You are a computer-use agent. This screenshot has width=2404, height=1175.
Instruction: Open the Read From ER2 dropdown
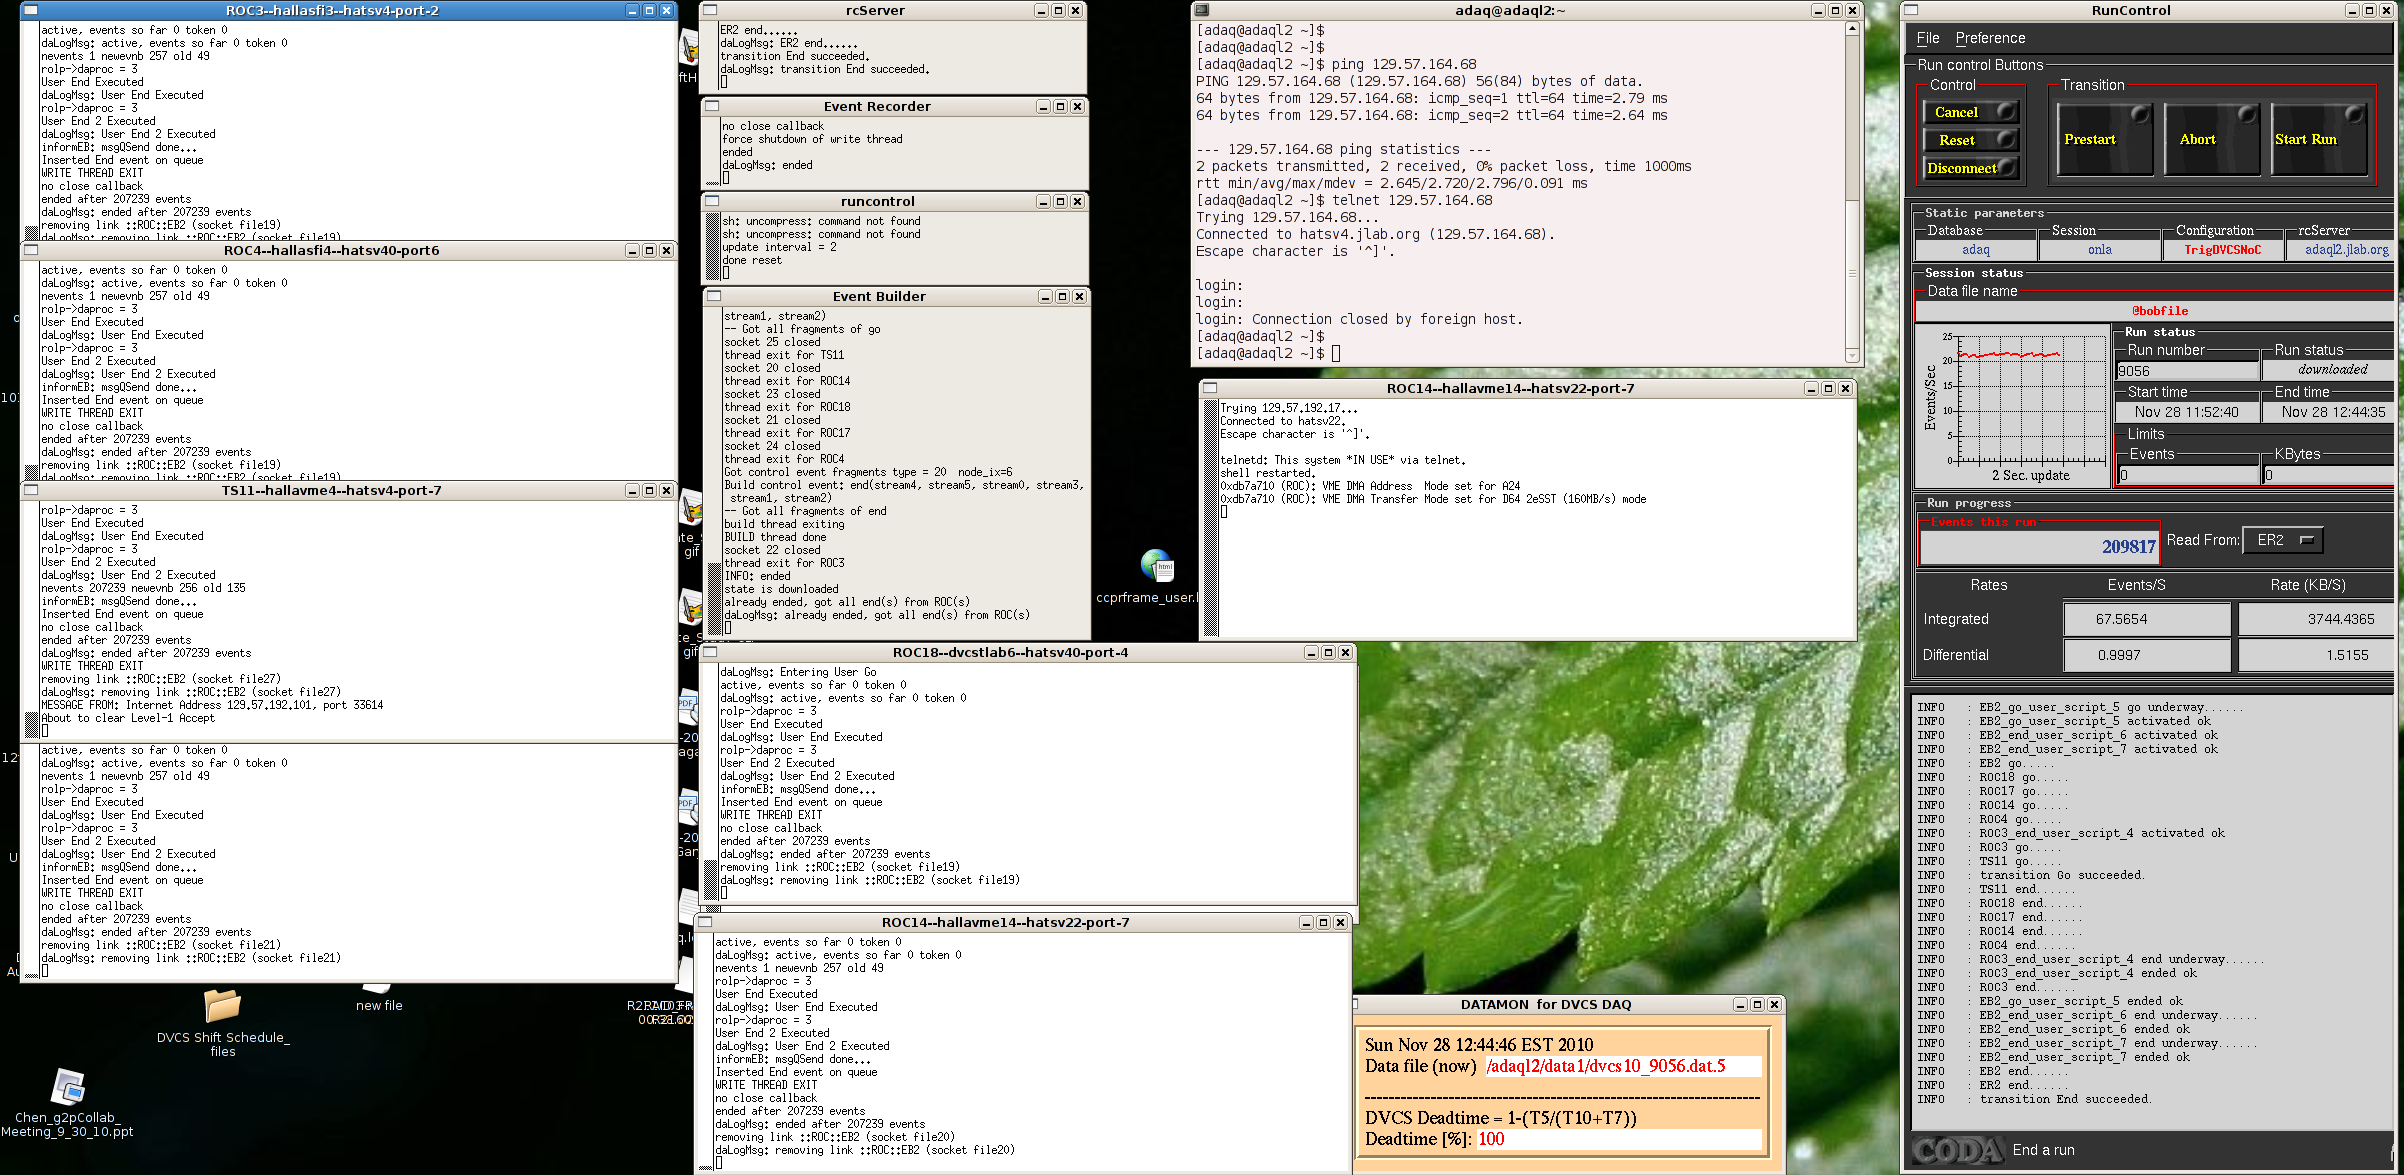[x=2283, y=540]
